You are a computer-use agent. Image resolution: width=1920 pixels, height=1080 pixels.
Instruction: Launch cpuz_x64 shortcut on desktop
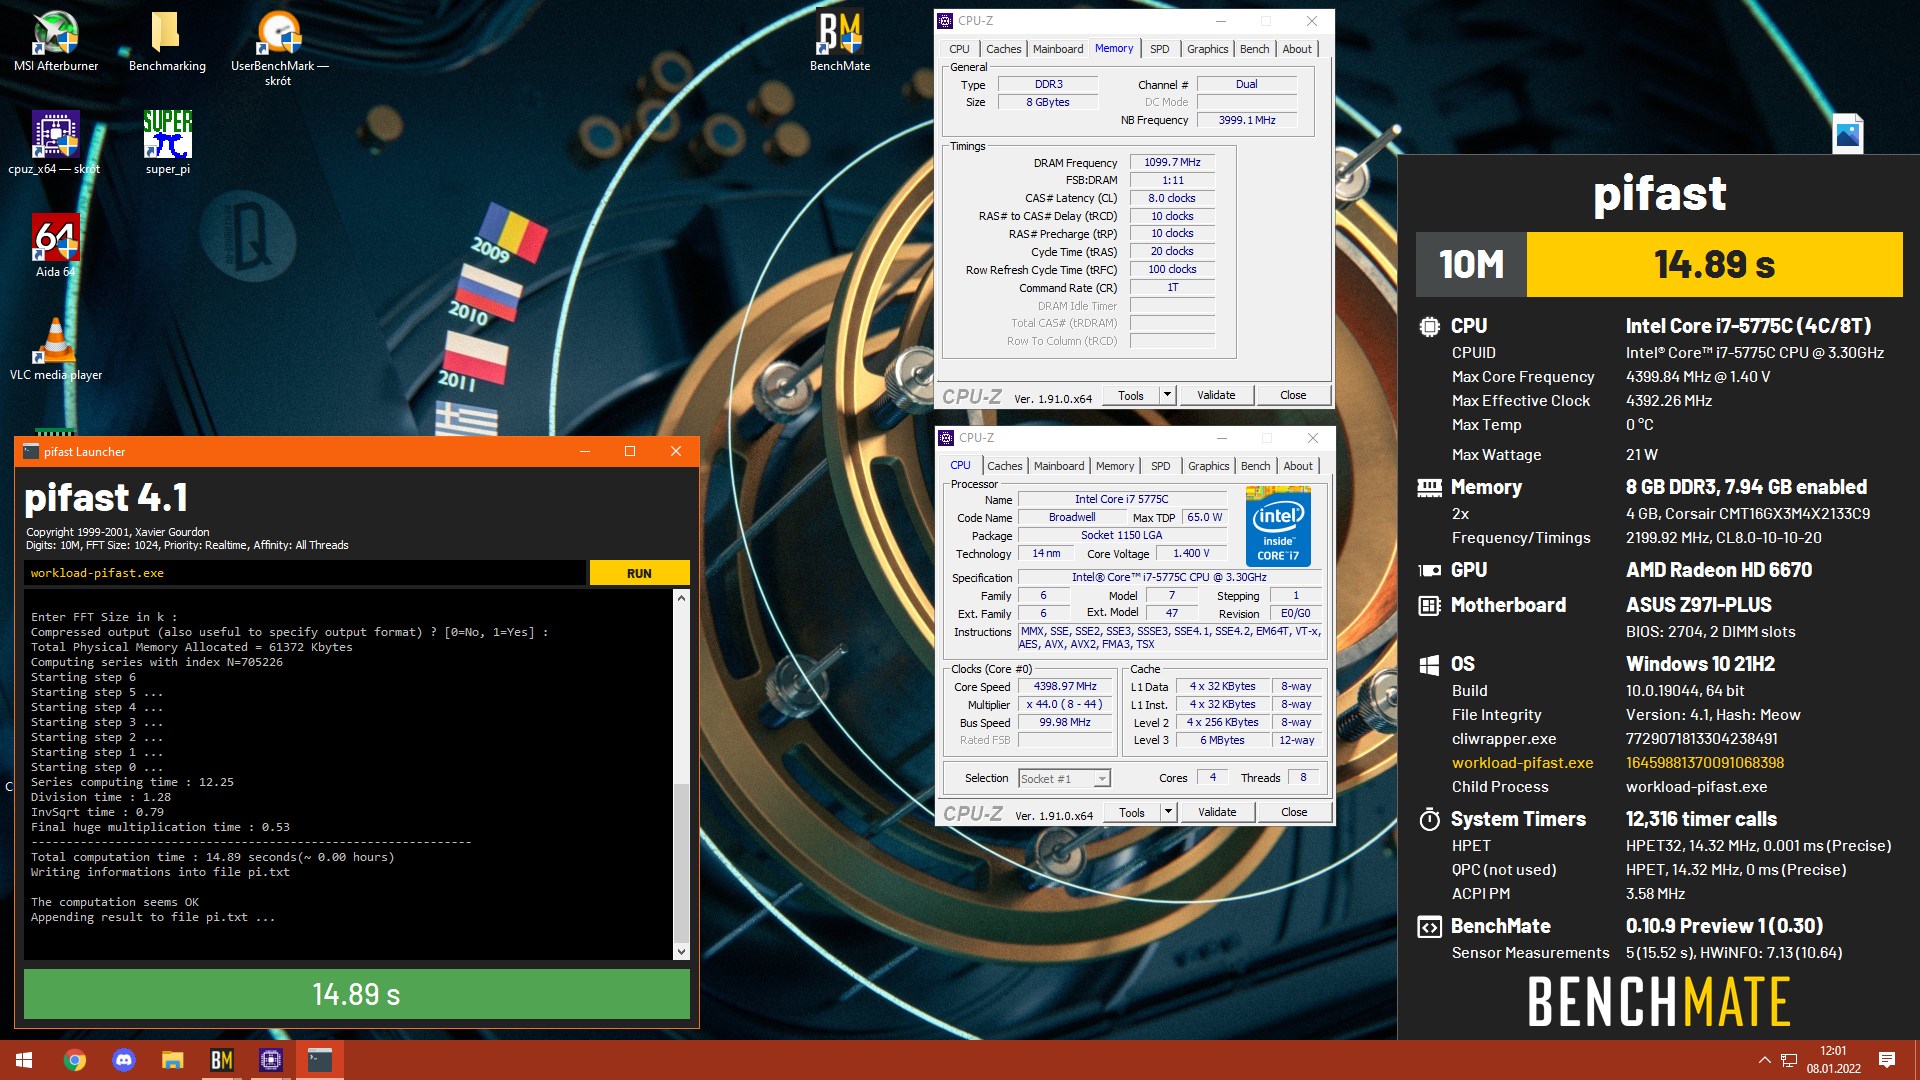pyautogui.click(x=55, y=143)
